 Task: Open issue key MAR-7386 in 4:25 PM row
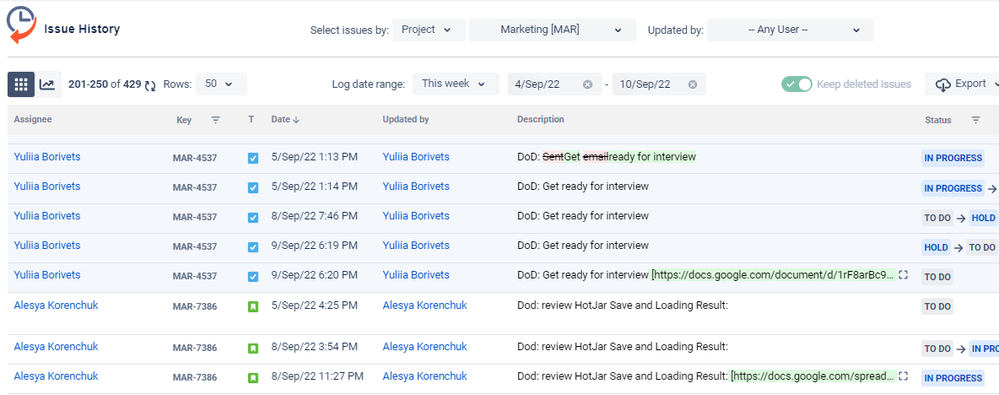tap(195, 307)
